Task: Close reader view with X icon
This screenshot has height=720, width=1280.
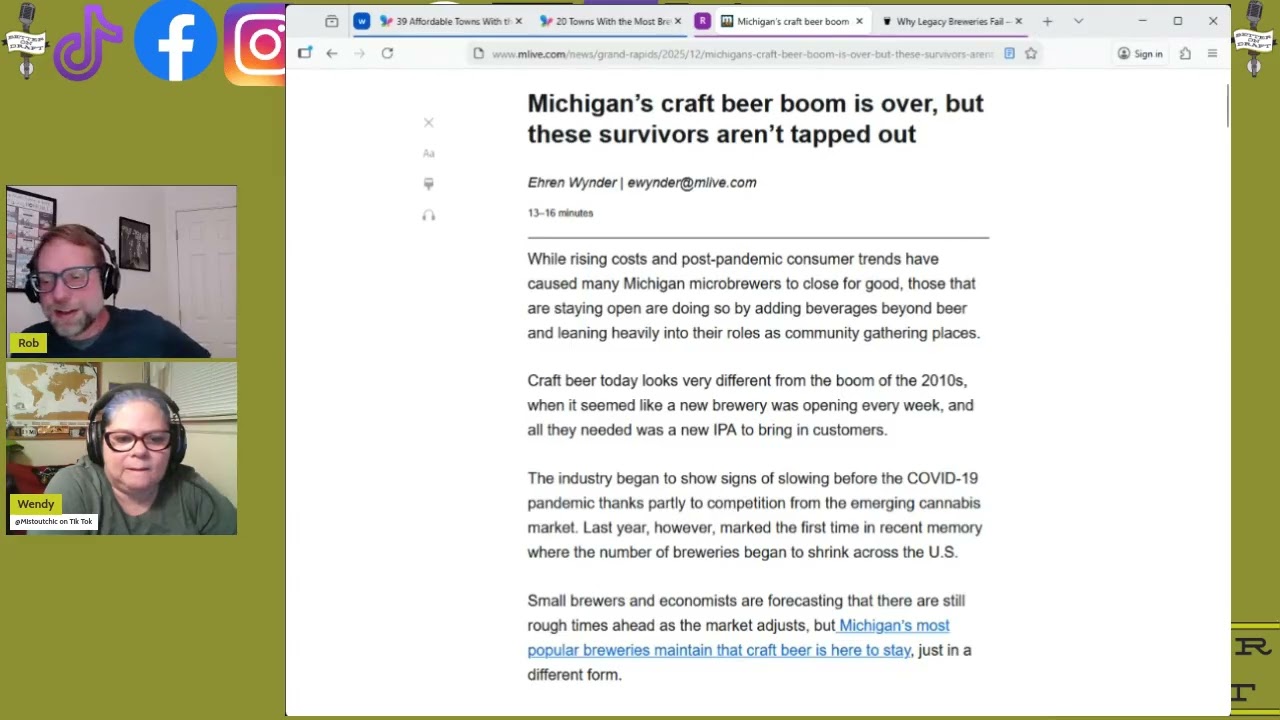Action: click(429, 123)
